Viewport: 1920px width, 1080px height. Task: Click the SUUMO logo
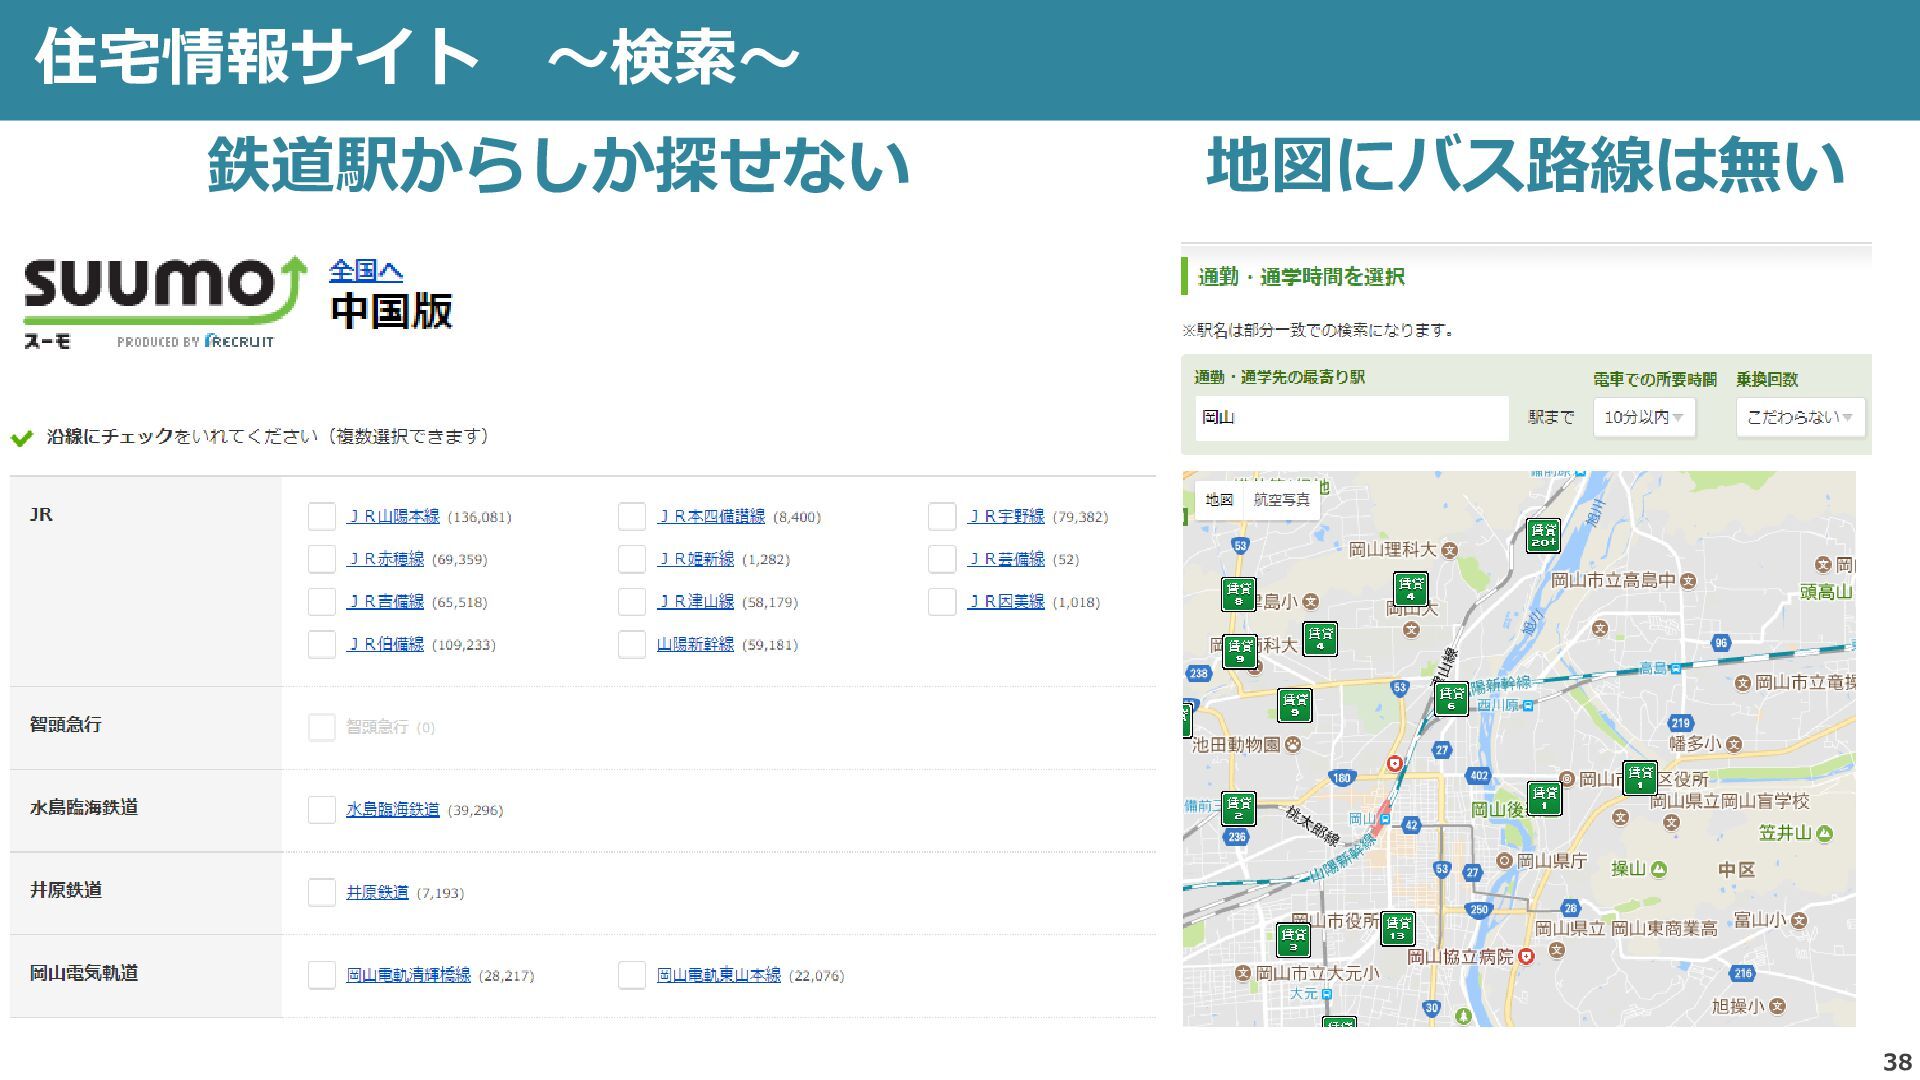[165, 302]
